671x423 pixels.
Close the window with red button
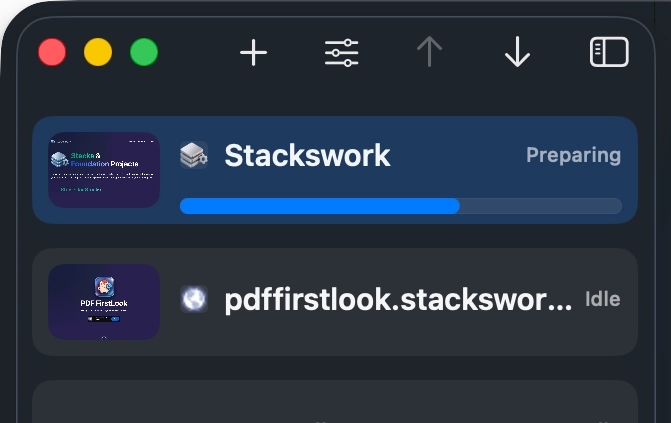click(x=52, y=52)
